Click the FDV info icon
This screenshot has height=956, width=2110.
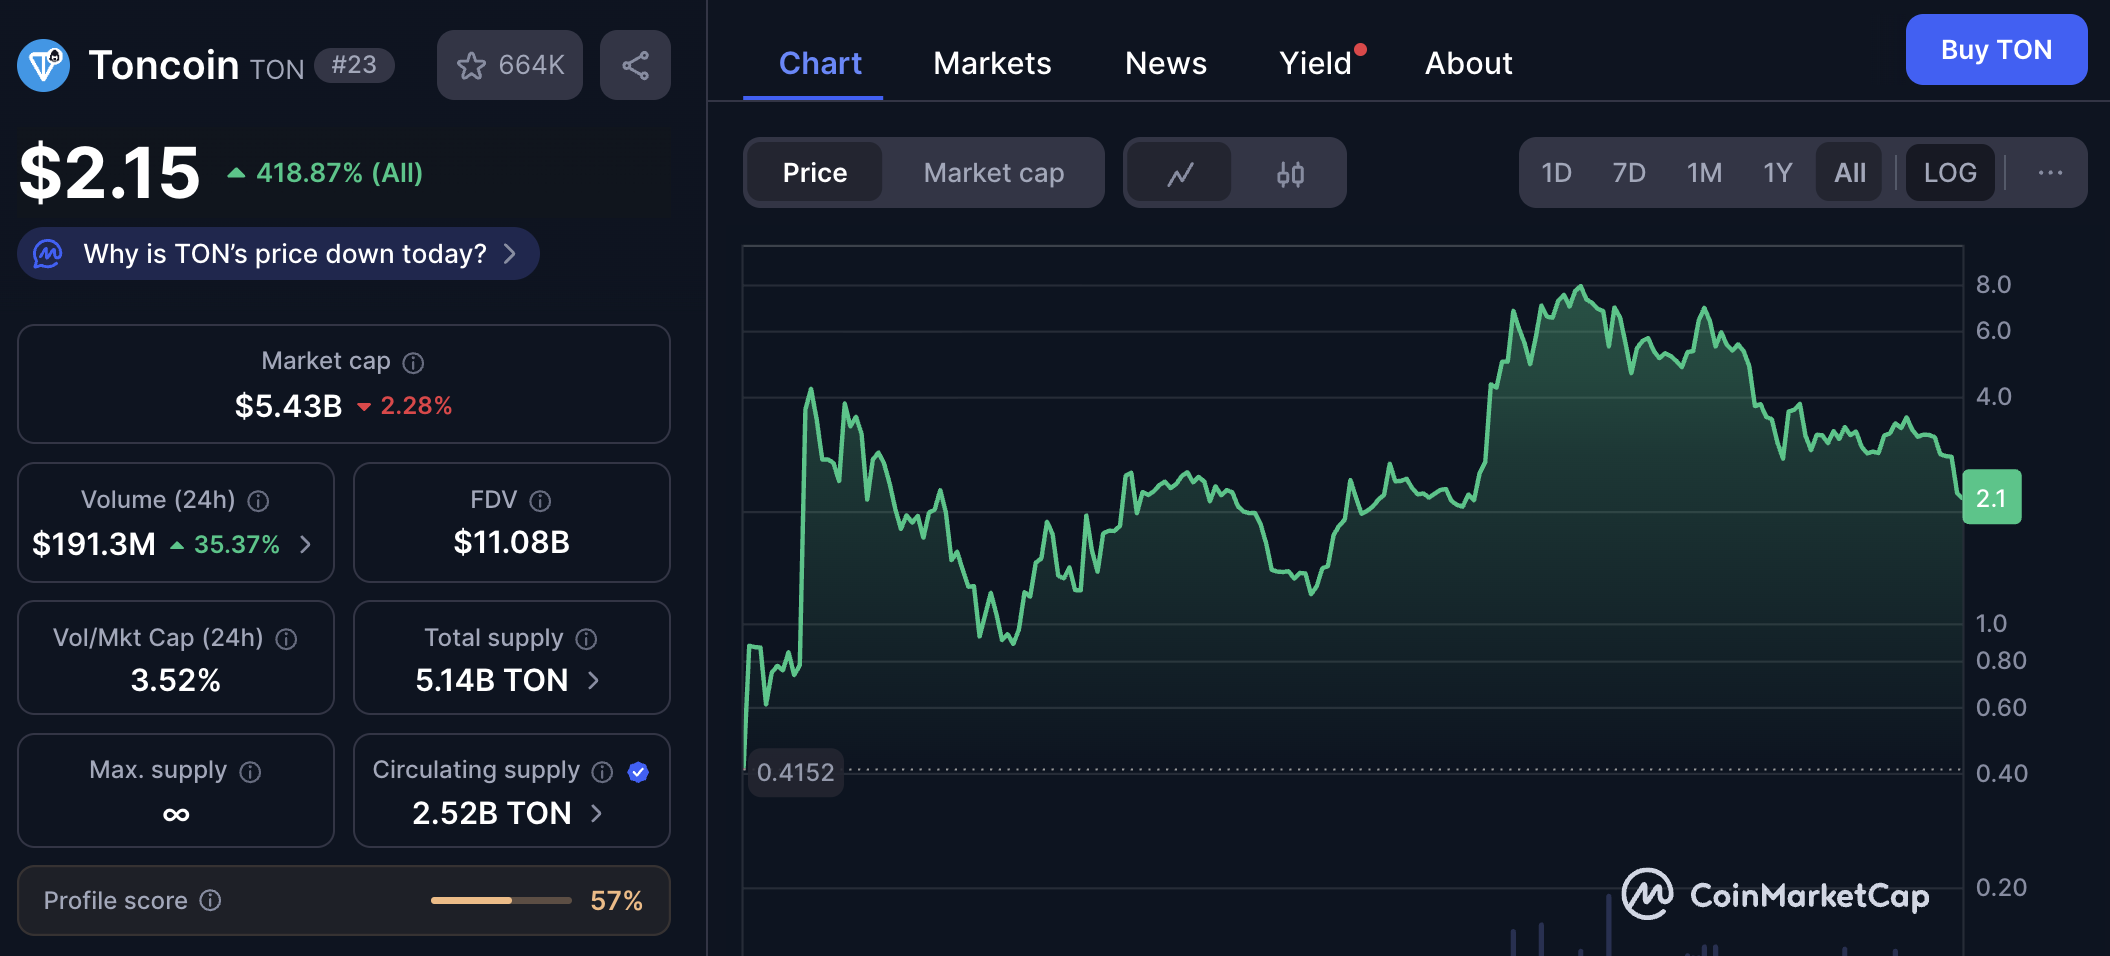tap(540, 501)
